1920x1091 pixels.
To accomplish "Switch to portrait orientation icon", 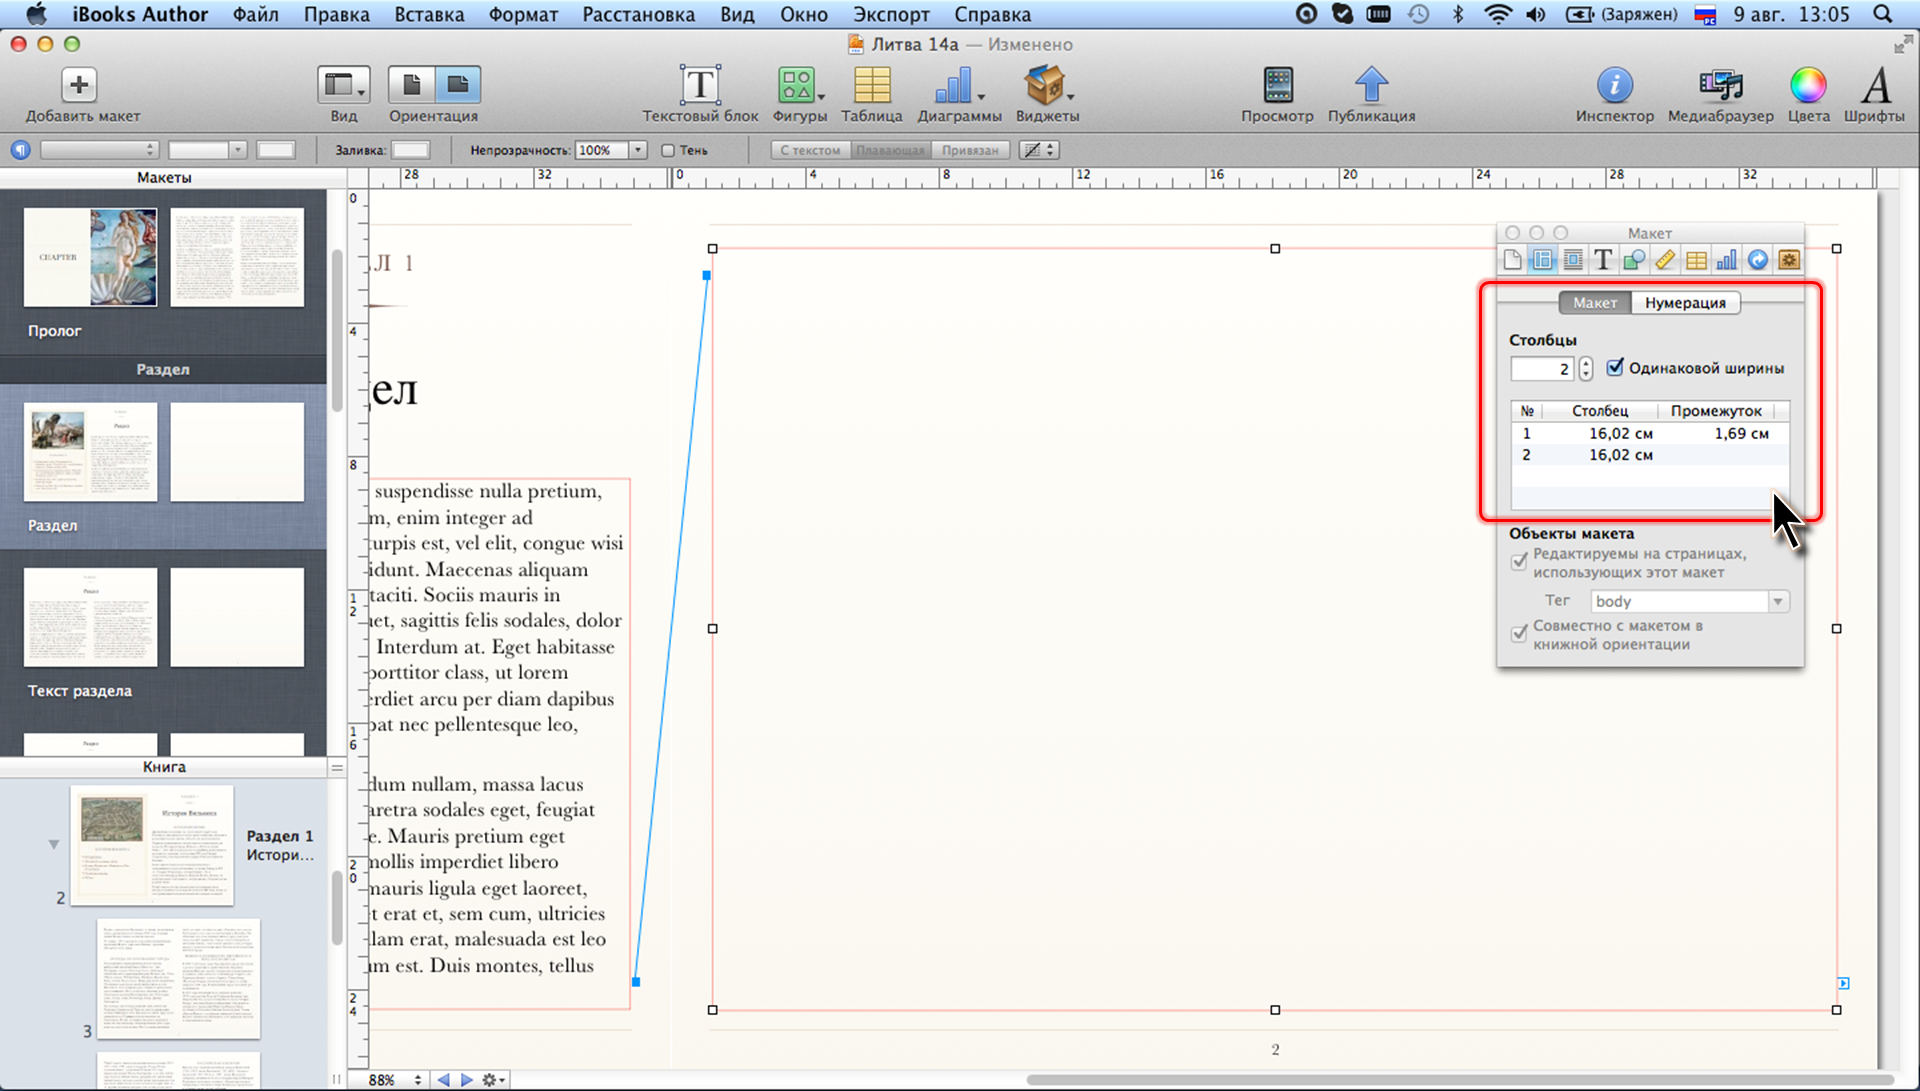I will tap(411, 85).
